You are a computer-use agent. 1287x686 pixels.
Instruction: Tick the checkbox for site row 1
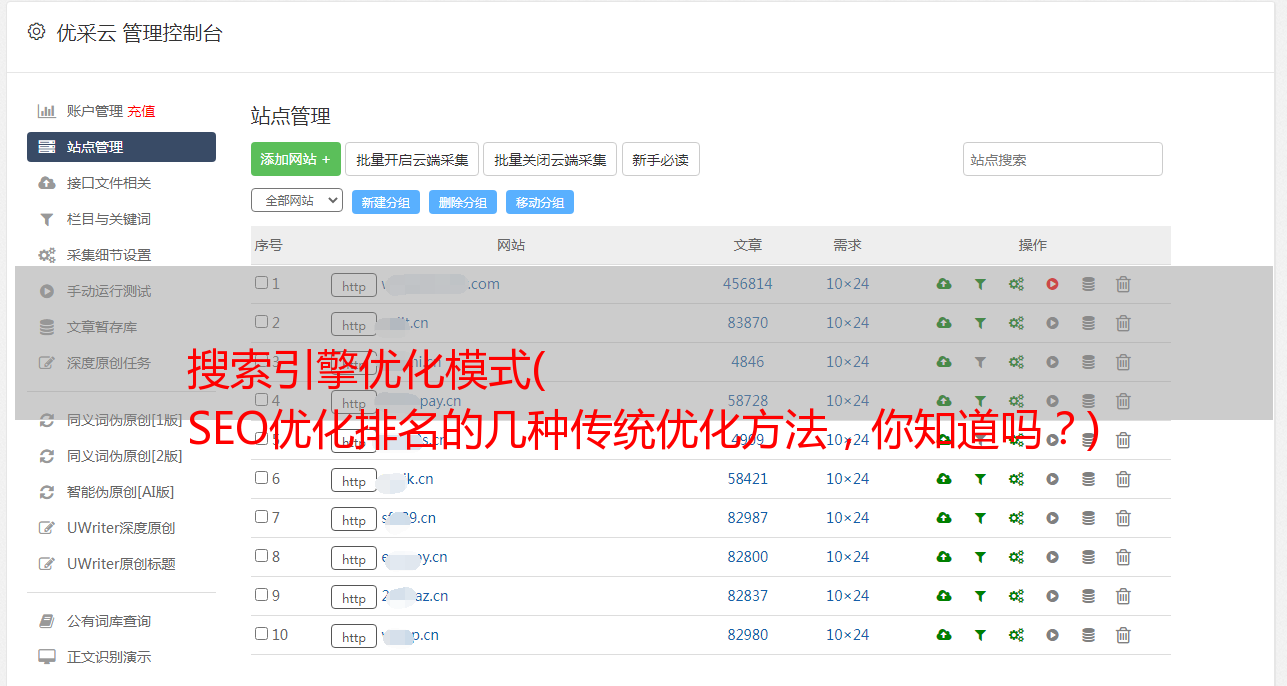[262, 283]
